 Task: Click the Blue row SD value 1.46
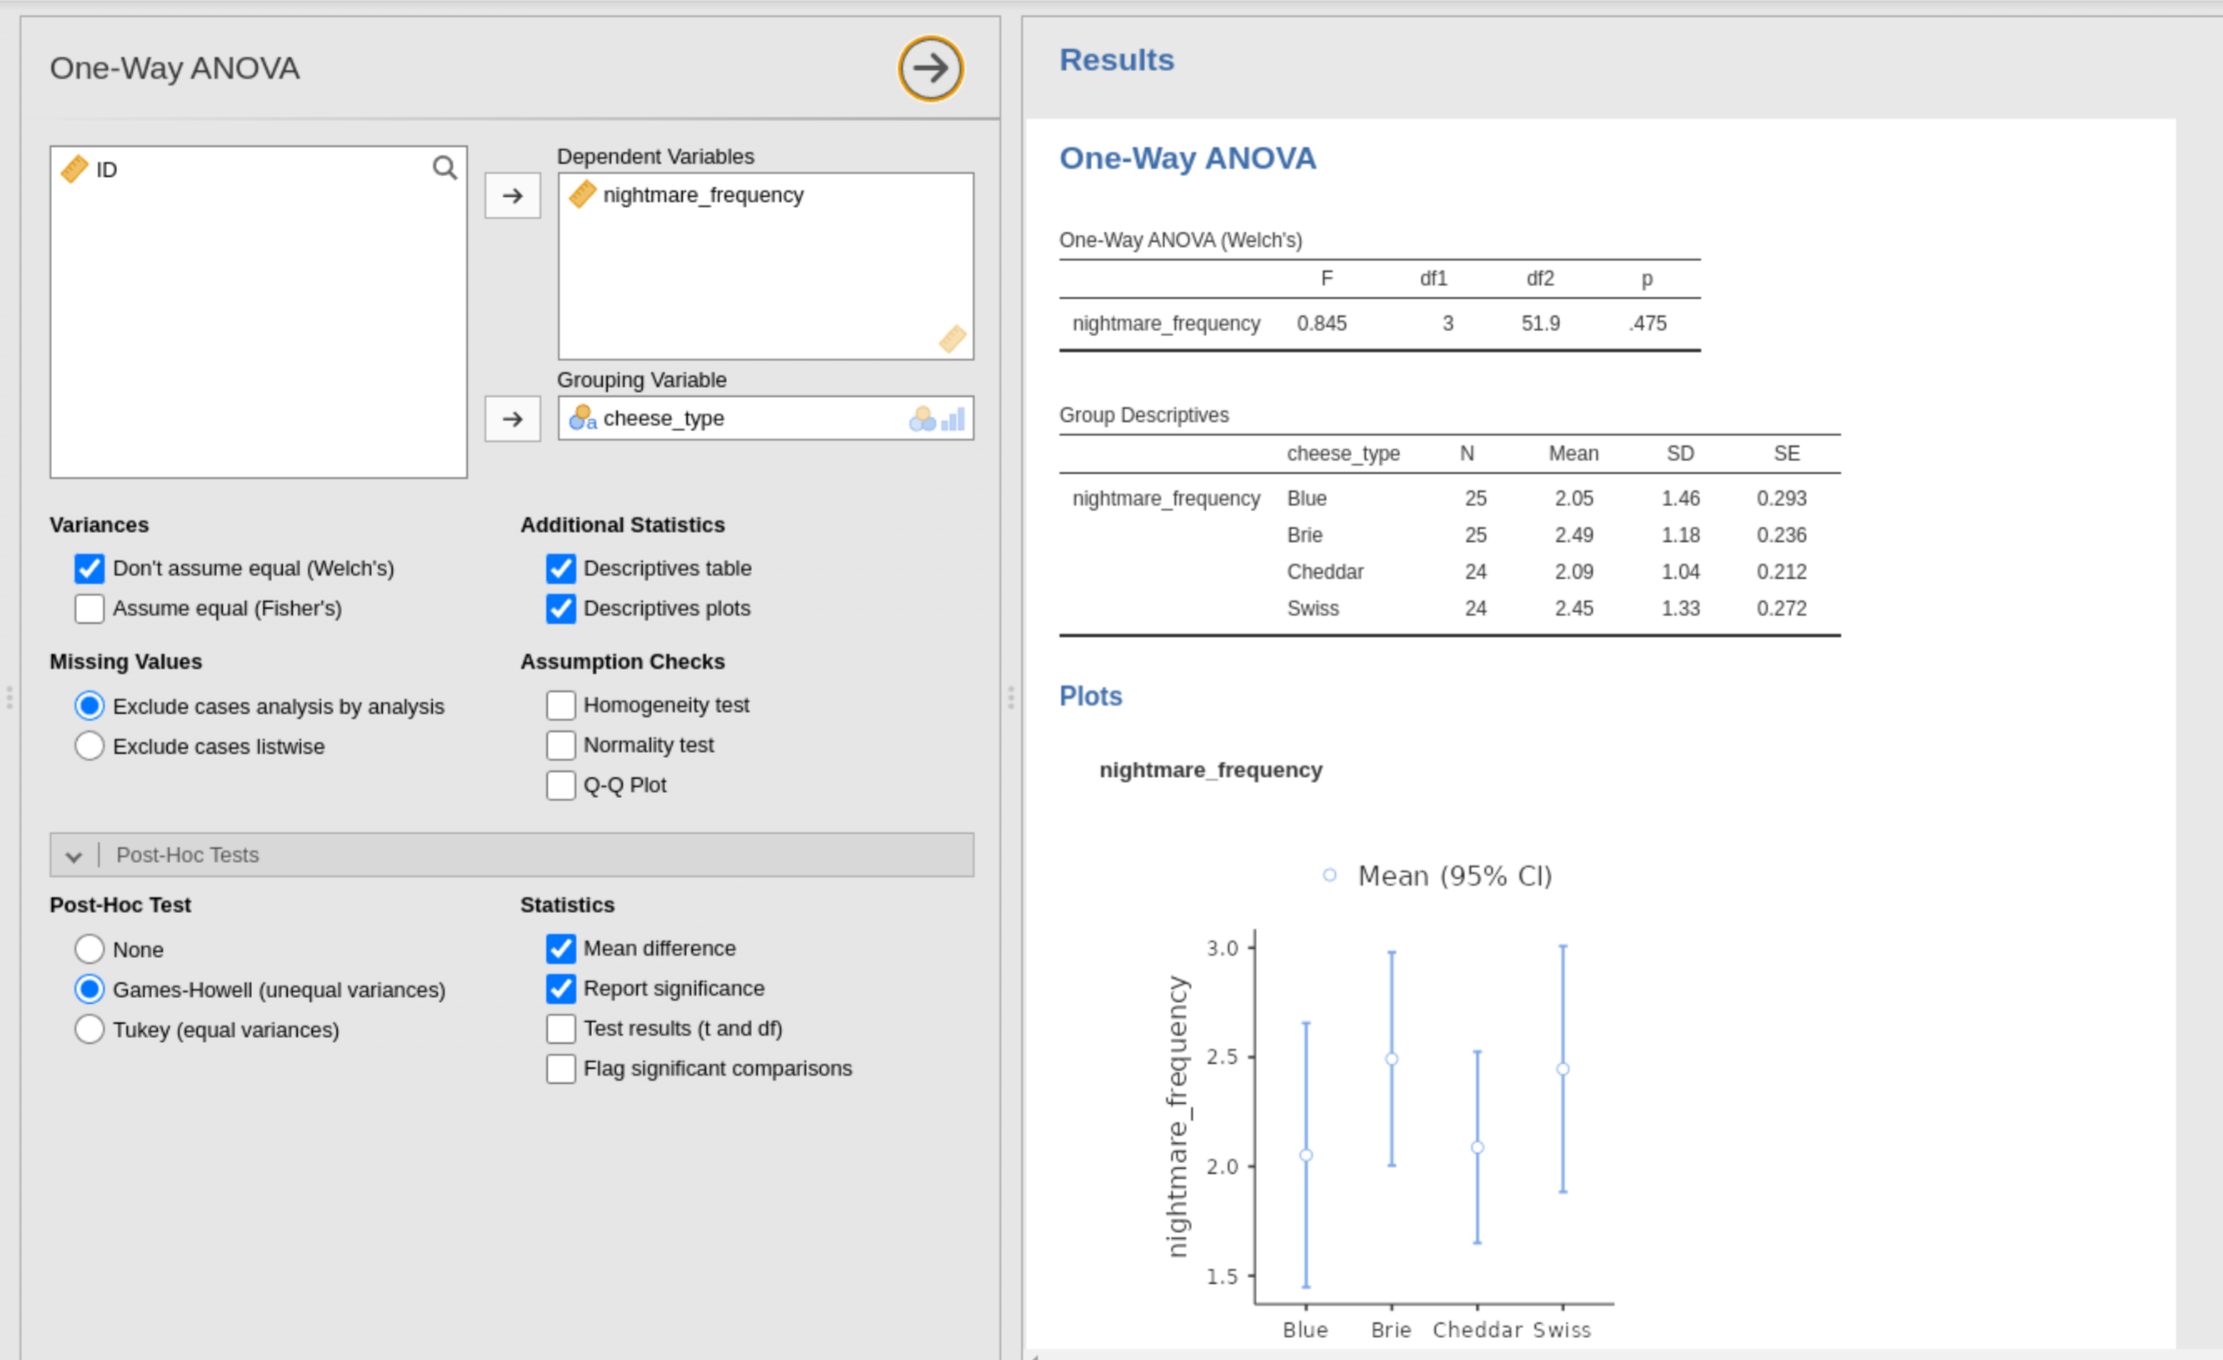1680,498
